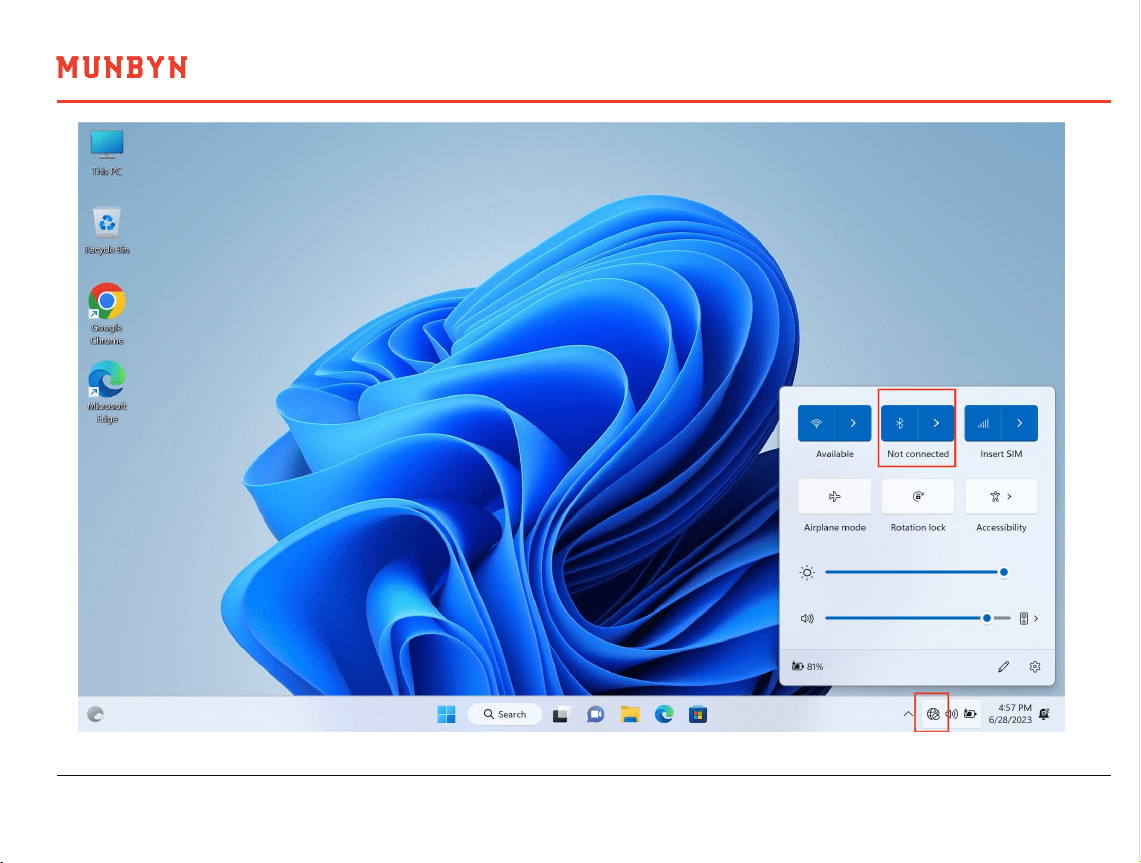Open the Recycle Bin desktop icon

pos(107,231)
